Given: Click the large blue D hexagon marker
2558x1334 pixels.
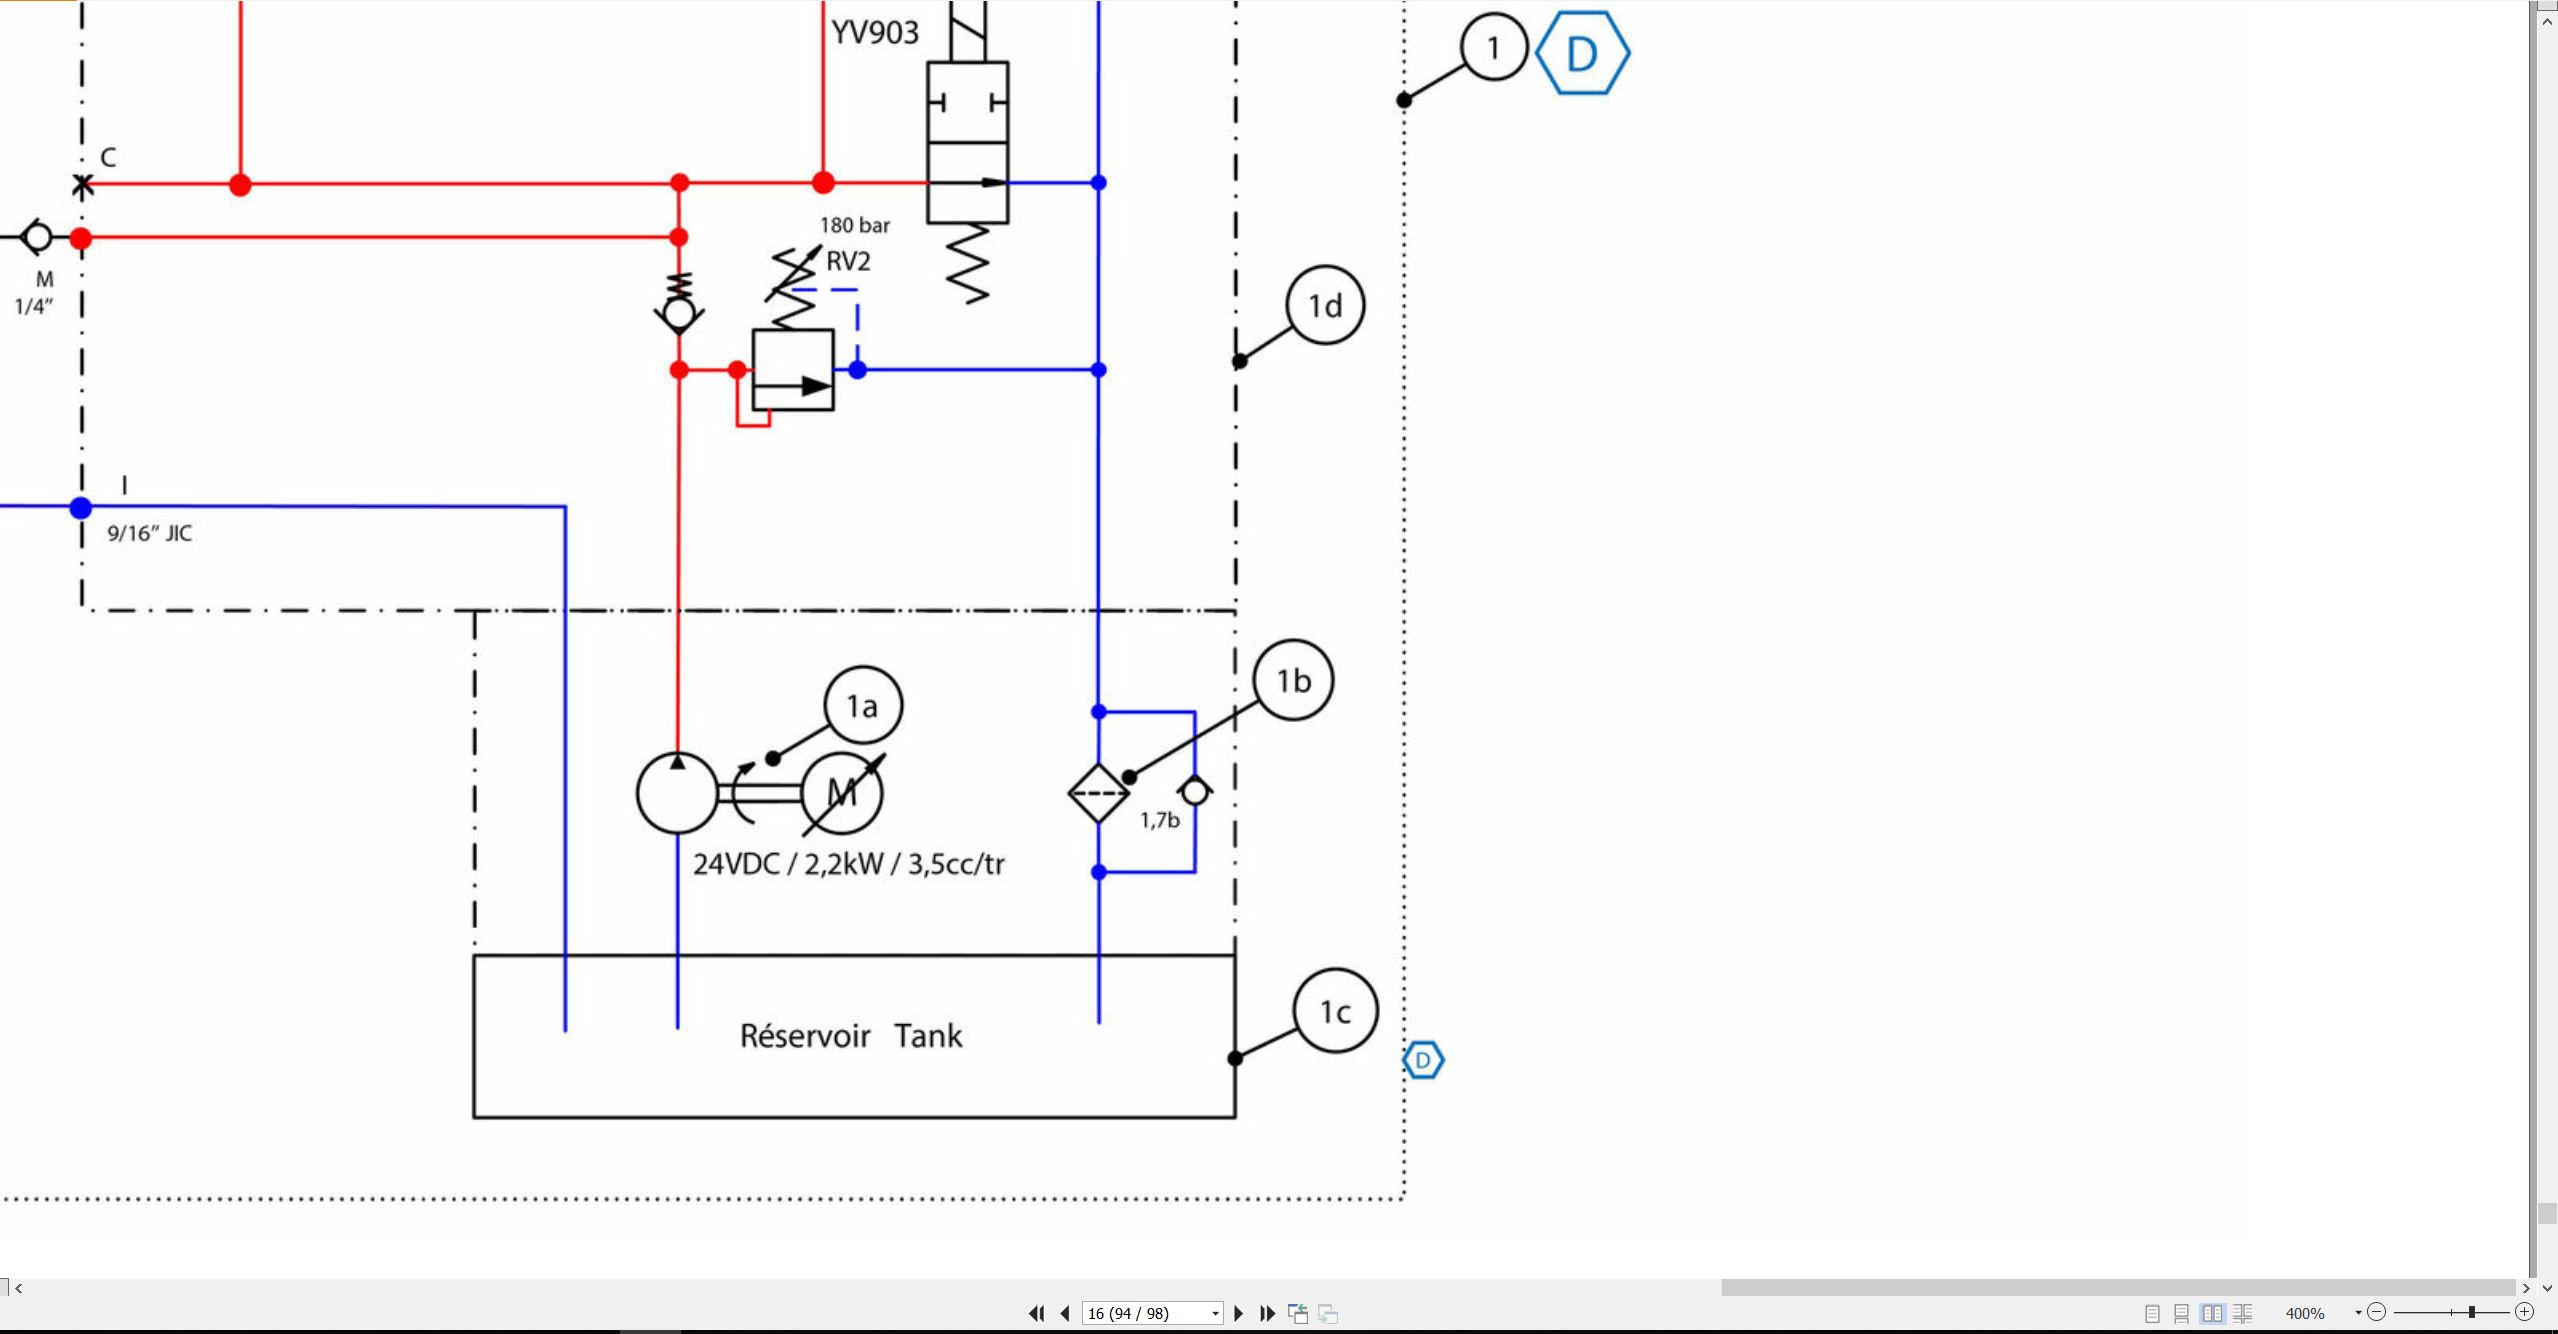Looking at the screenshot, I should coord(1583,53).
